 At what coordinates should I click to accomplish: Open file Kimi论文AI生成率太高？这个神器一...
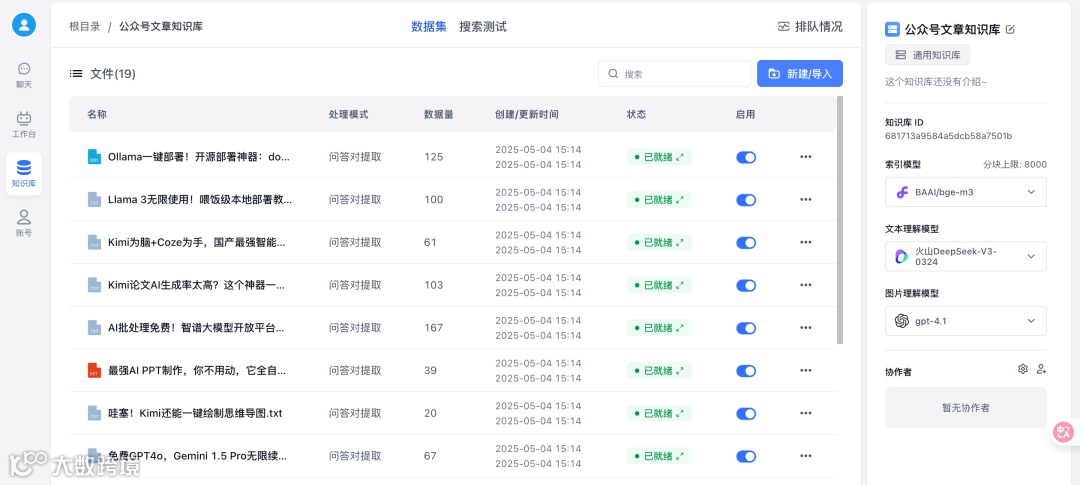click(x=196, y=285)
